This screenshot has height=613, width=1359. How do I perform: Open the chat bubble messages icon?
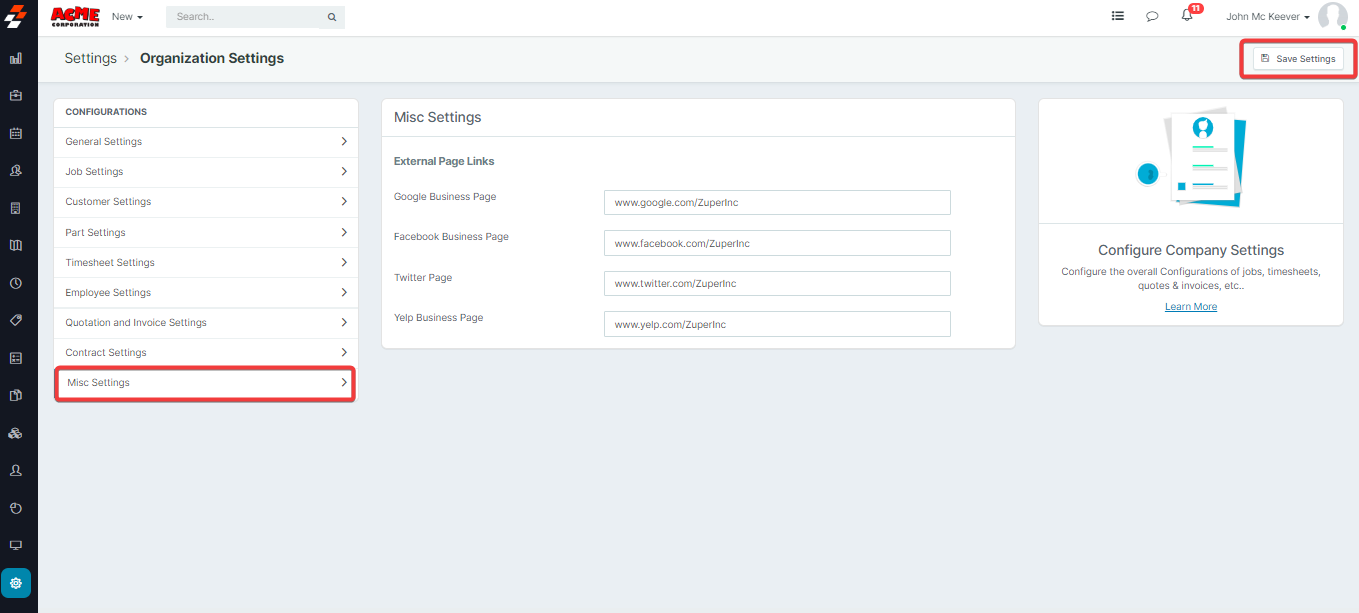pos(1152,16)
